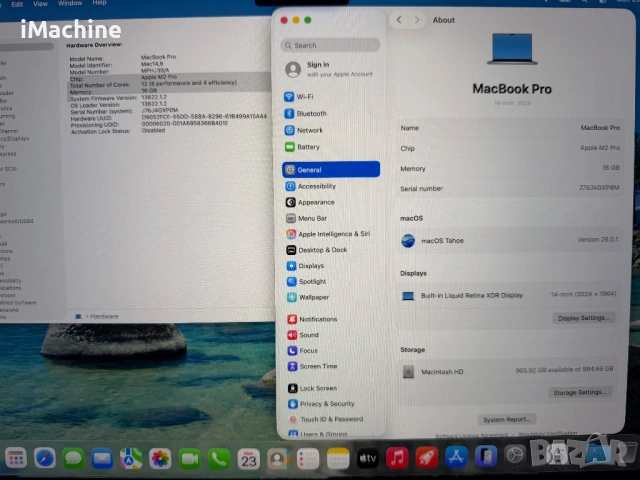Open Privacy & Security settings

pos(321,404)
